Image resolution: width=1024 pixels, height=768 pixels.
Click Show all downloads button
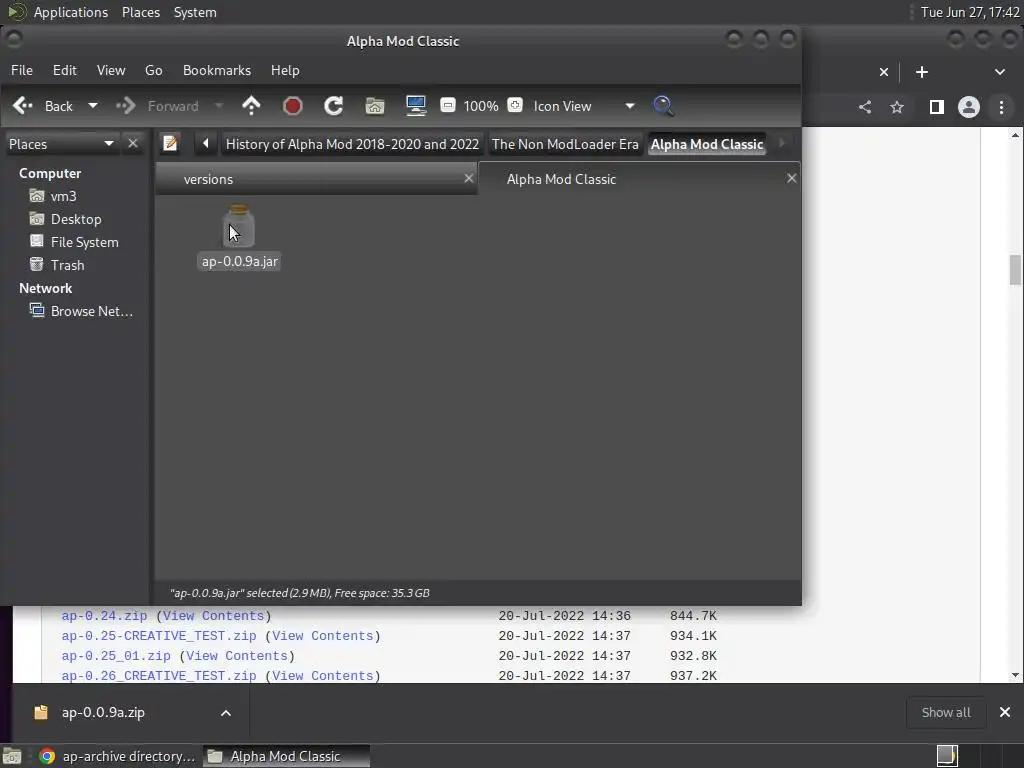point(946,712)
